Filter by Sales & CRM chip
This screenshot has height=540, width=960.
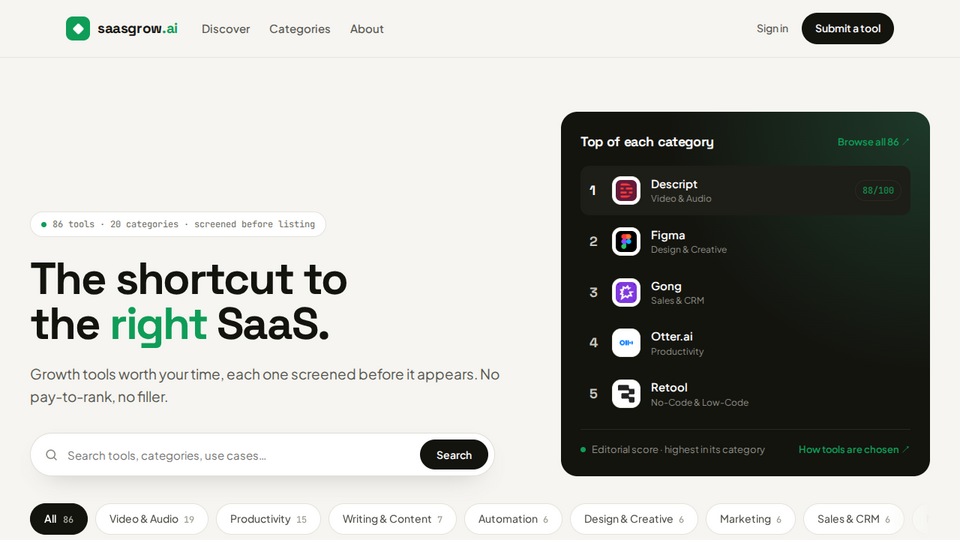853,519
